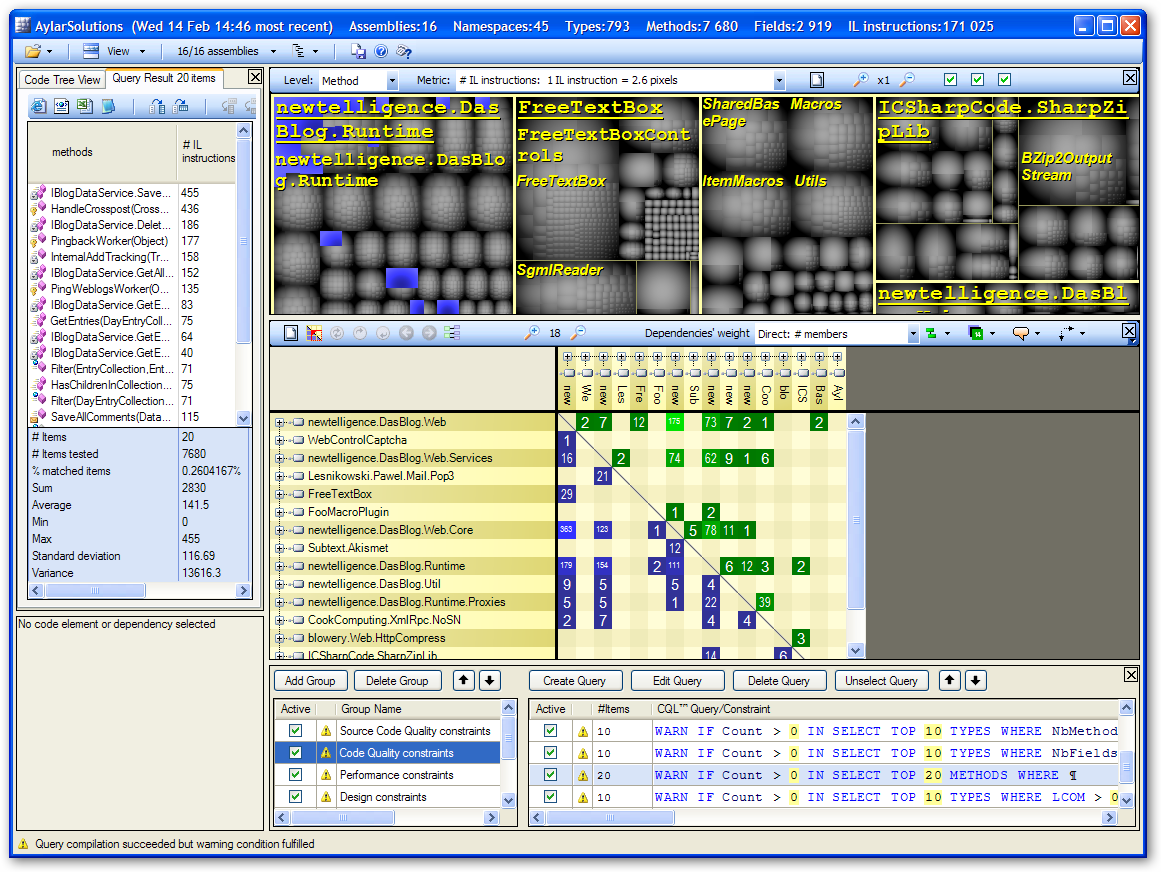The image size is (1161, 872).
Task: Uncheck Active box of TOP 20 METHODS query
Action: click(x=550, y=775)
